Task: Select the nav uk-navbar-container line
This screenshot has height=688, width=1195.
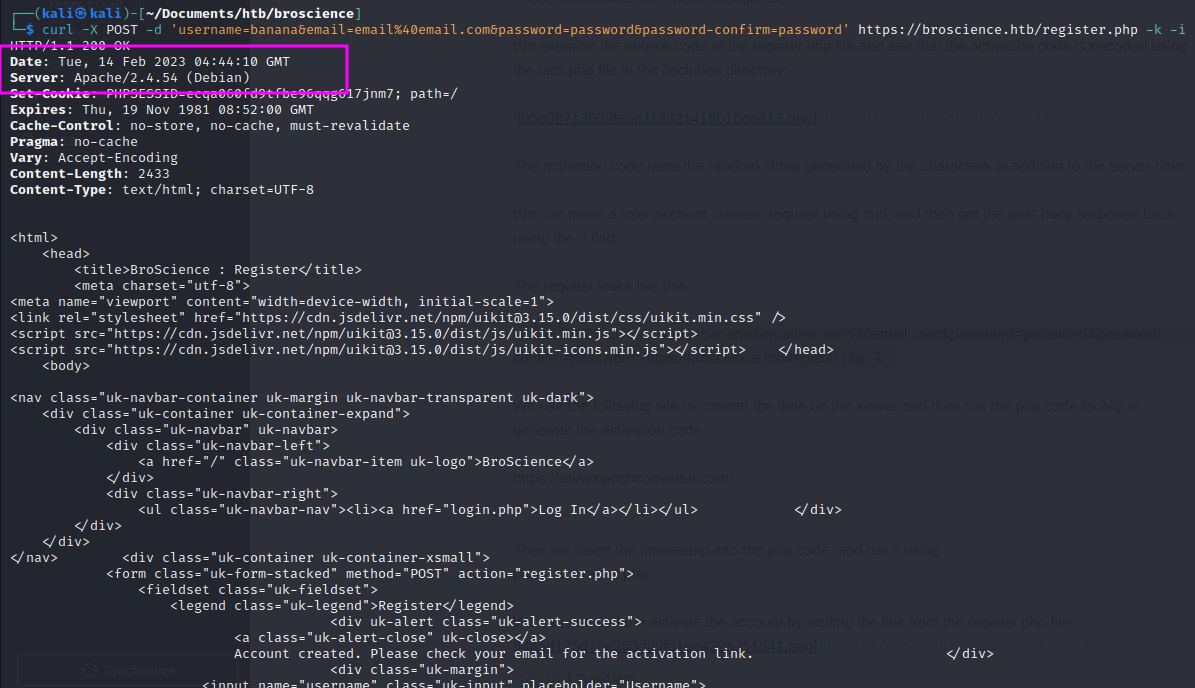Action: click(x=302, y=398)
